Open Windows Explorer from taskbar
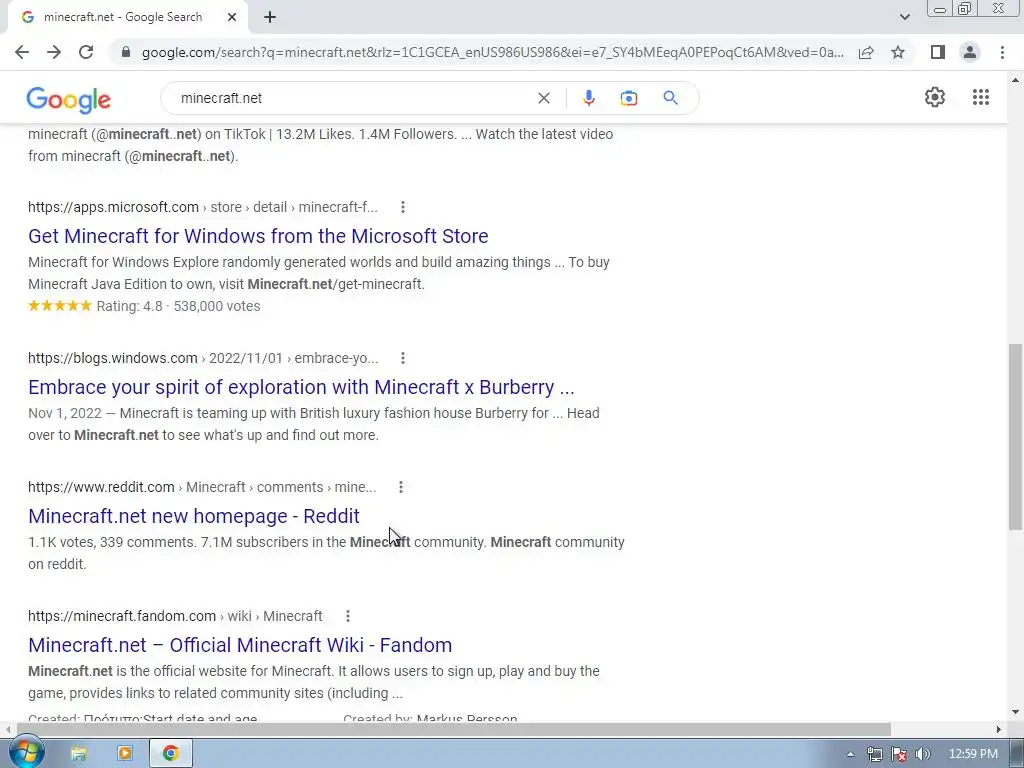The width and height of the screenshot is (1024, 768). [78, 754]
